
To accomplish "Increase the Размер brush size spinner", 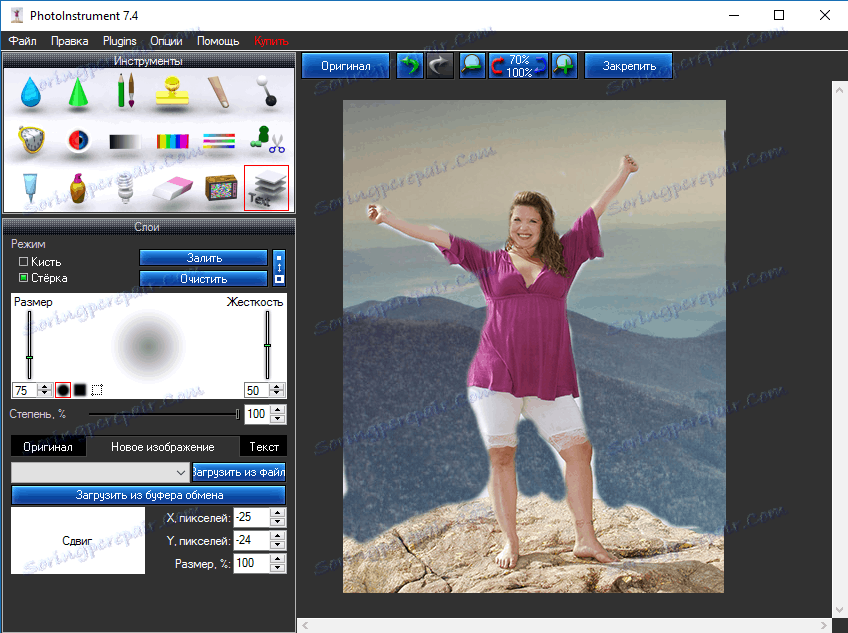I will coord(44,386).
